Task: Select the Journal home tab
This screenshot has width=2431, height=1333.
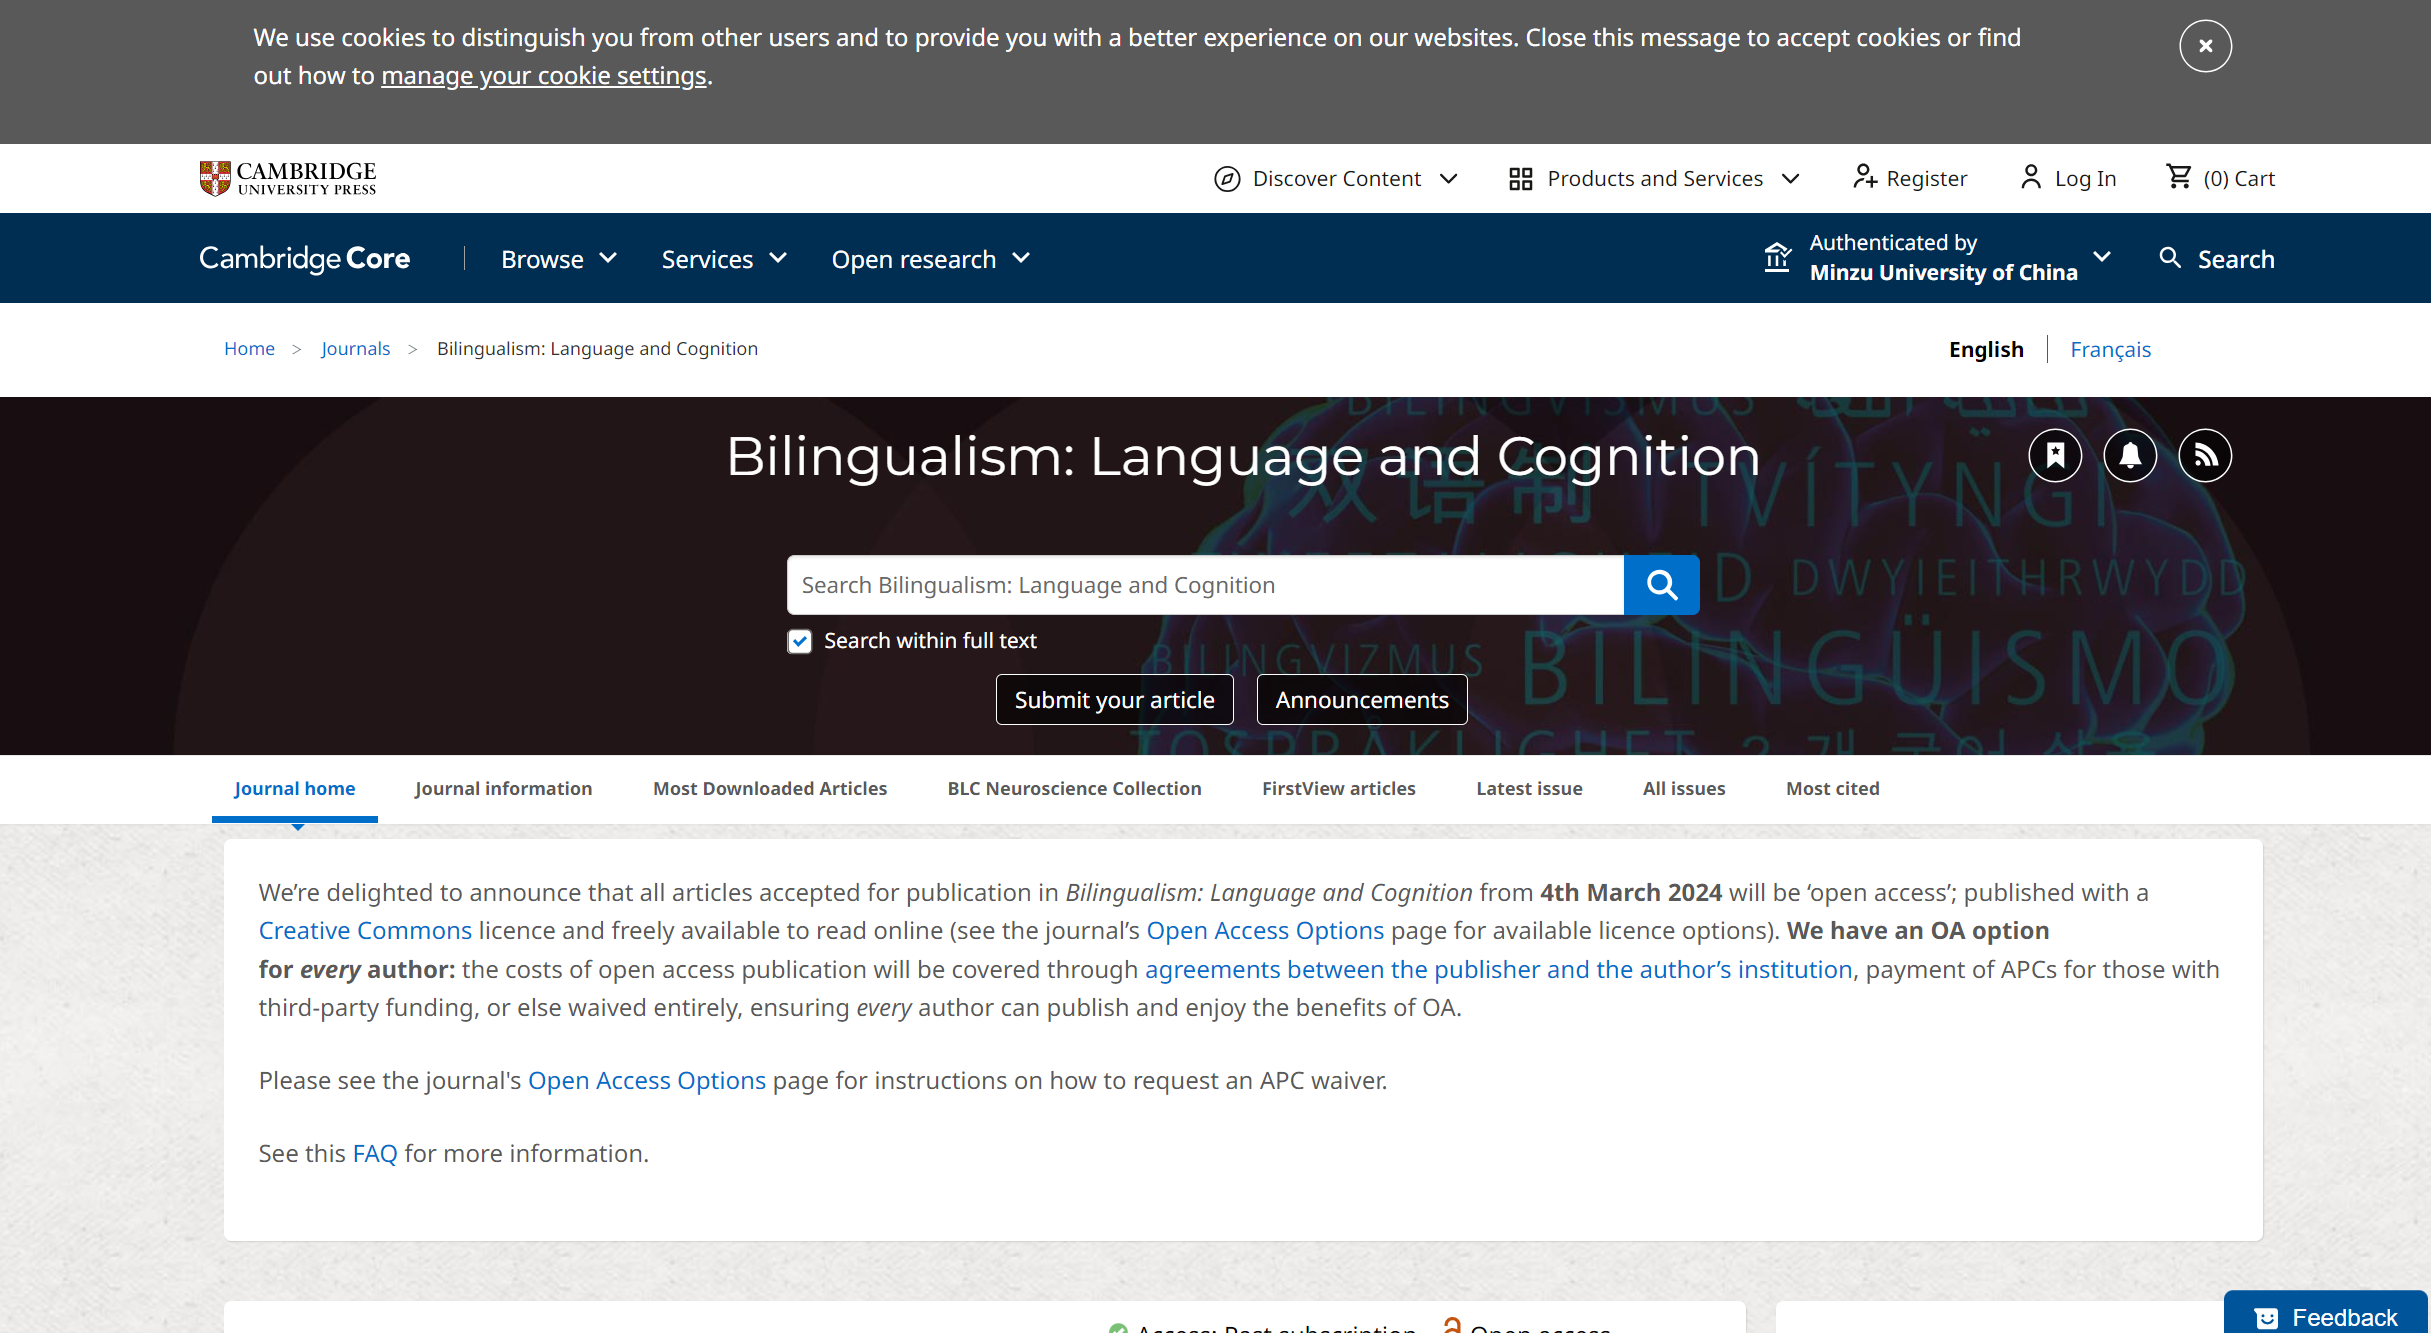Action: pyautogui.click(x=295, y=788)
